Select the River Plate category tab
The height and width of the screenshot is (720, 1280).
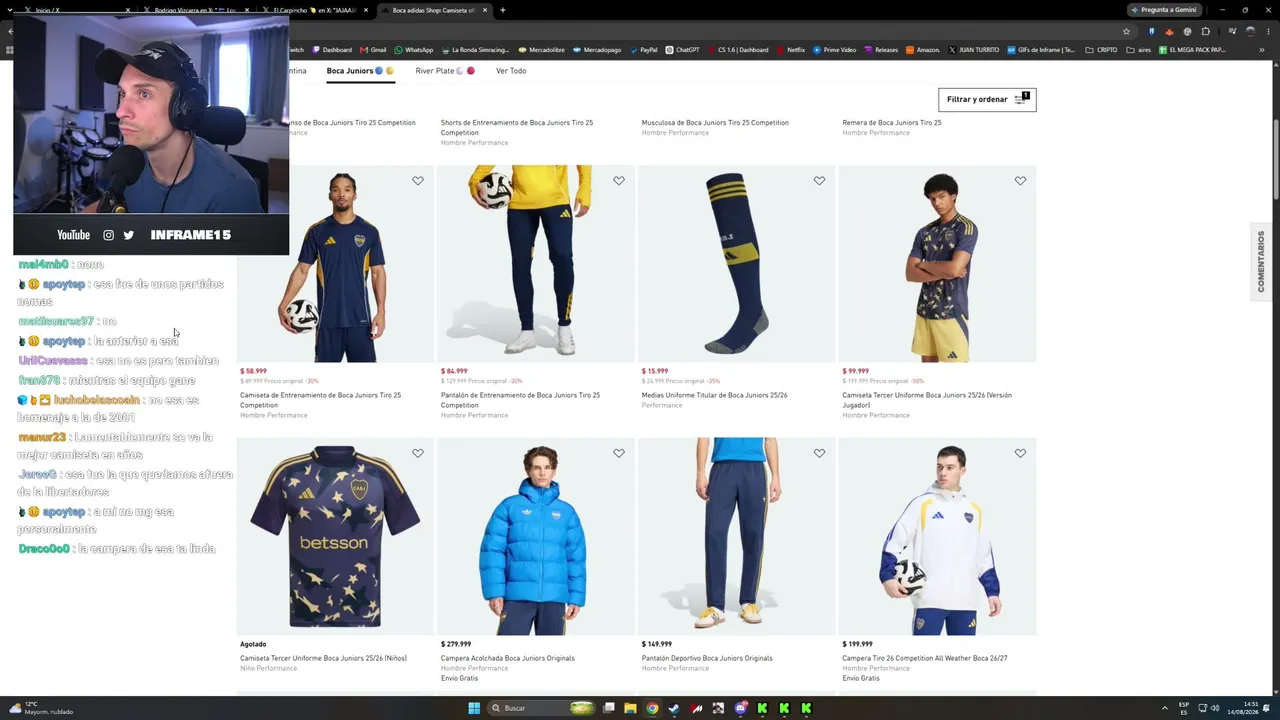coord(445,71)
